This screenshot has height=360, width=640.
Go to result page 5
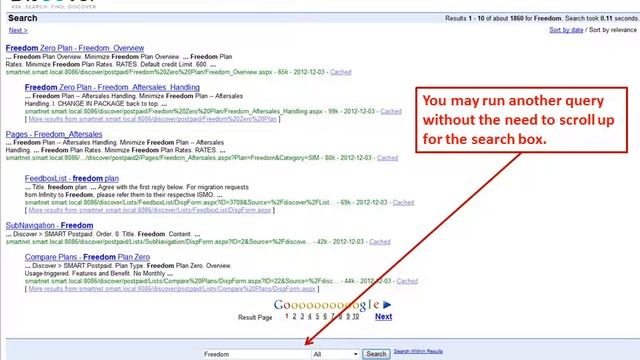click(317, 316)
